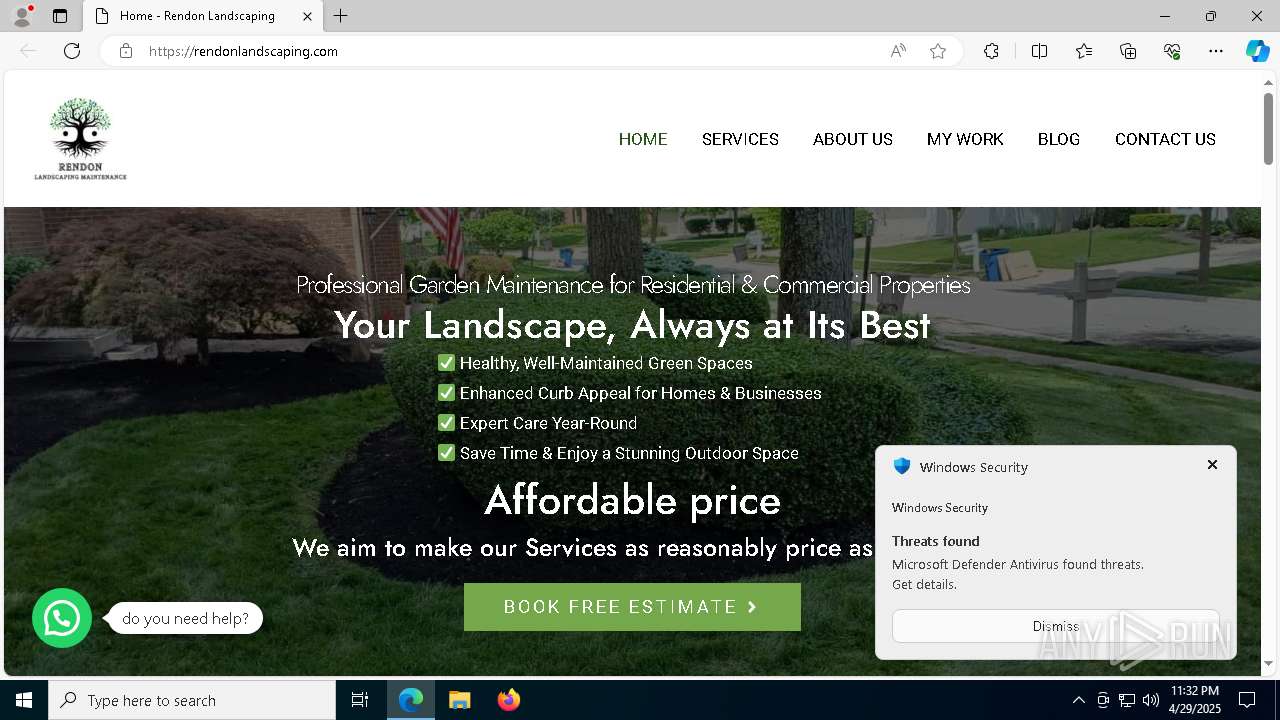Click the taskbar search box

click(192, 700)
